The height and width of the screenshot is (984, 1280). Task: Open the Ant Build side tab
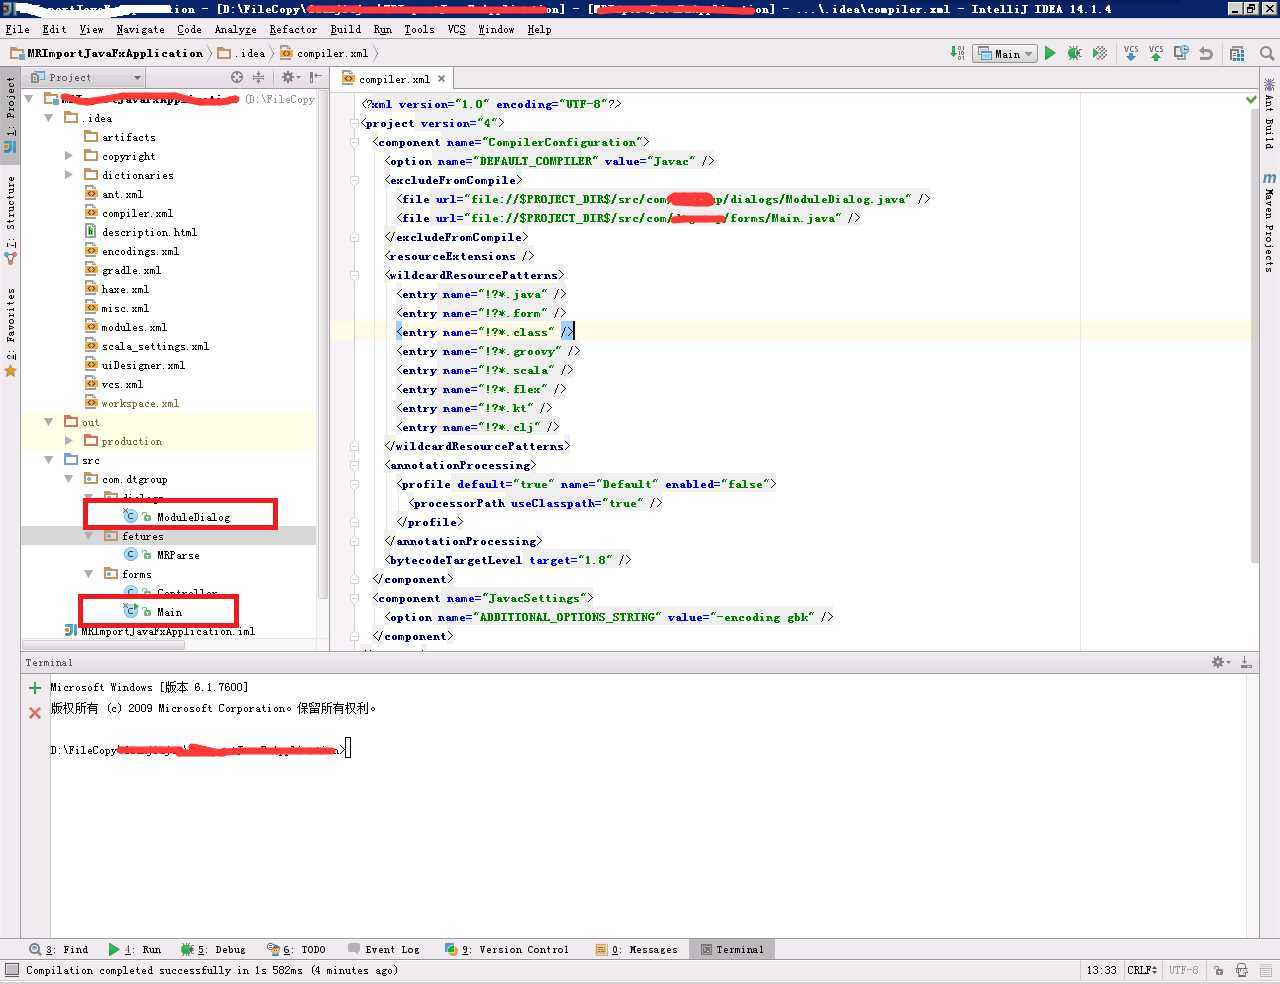pos(1269,113)
